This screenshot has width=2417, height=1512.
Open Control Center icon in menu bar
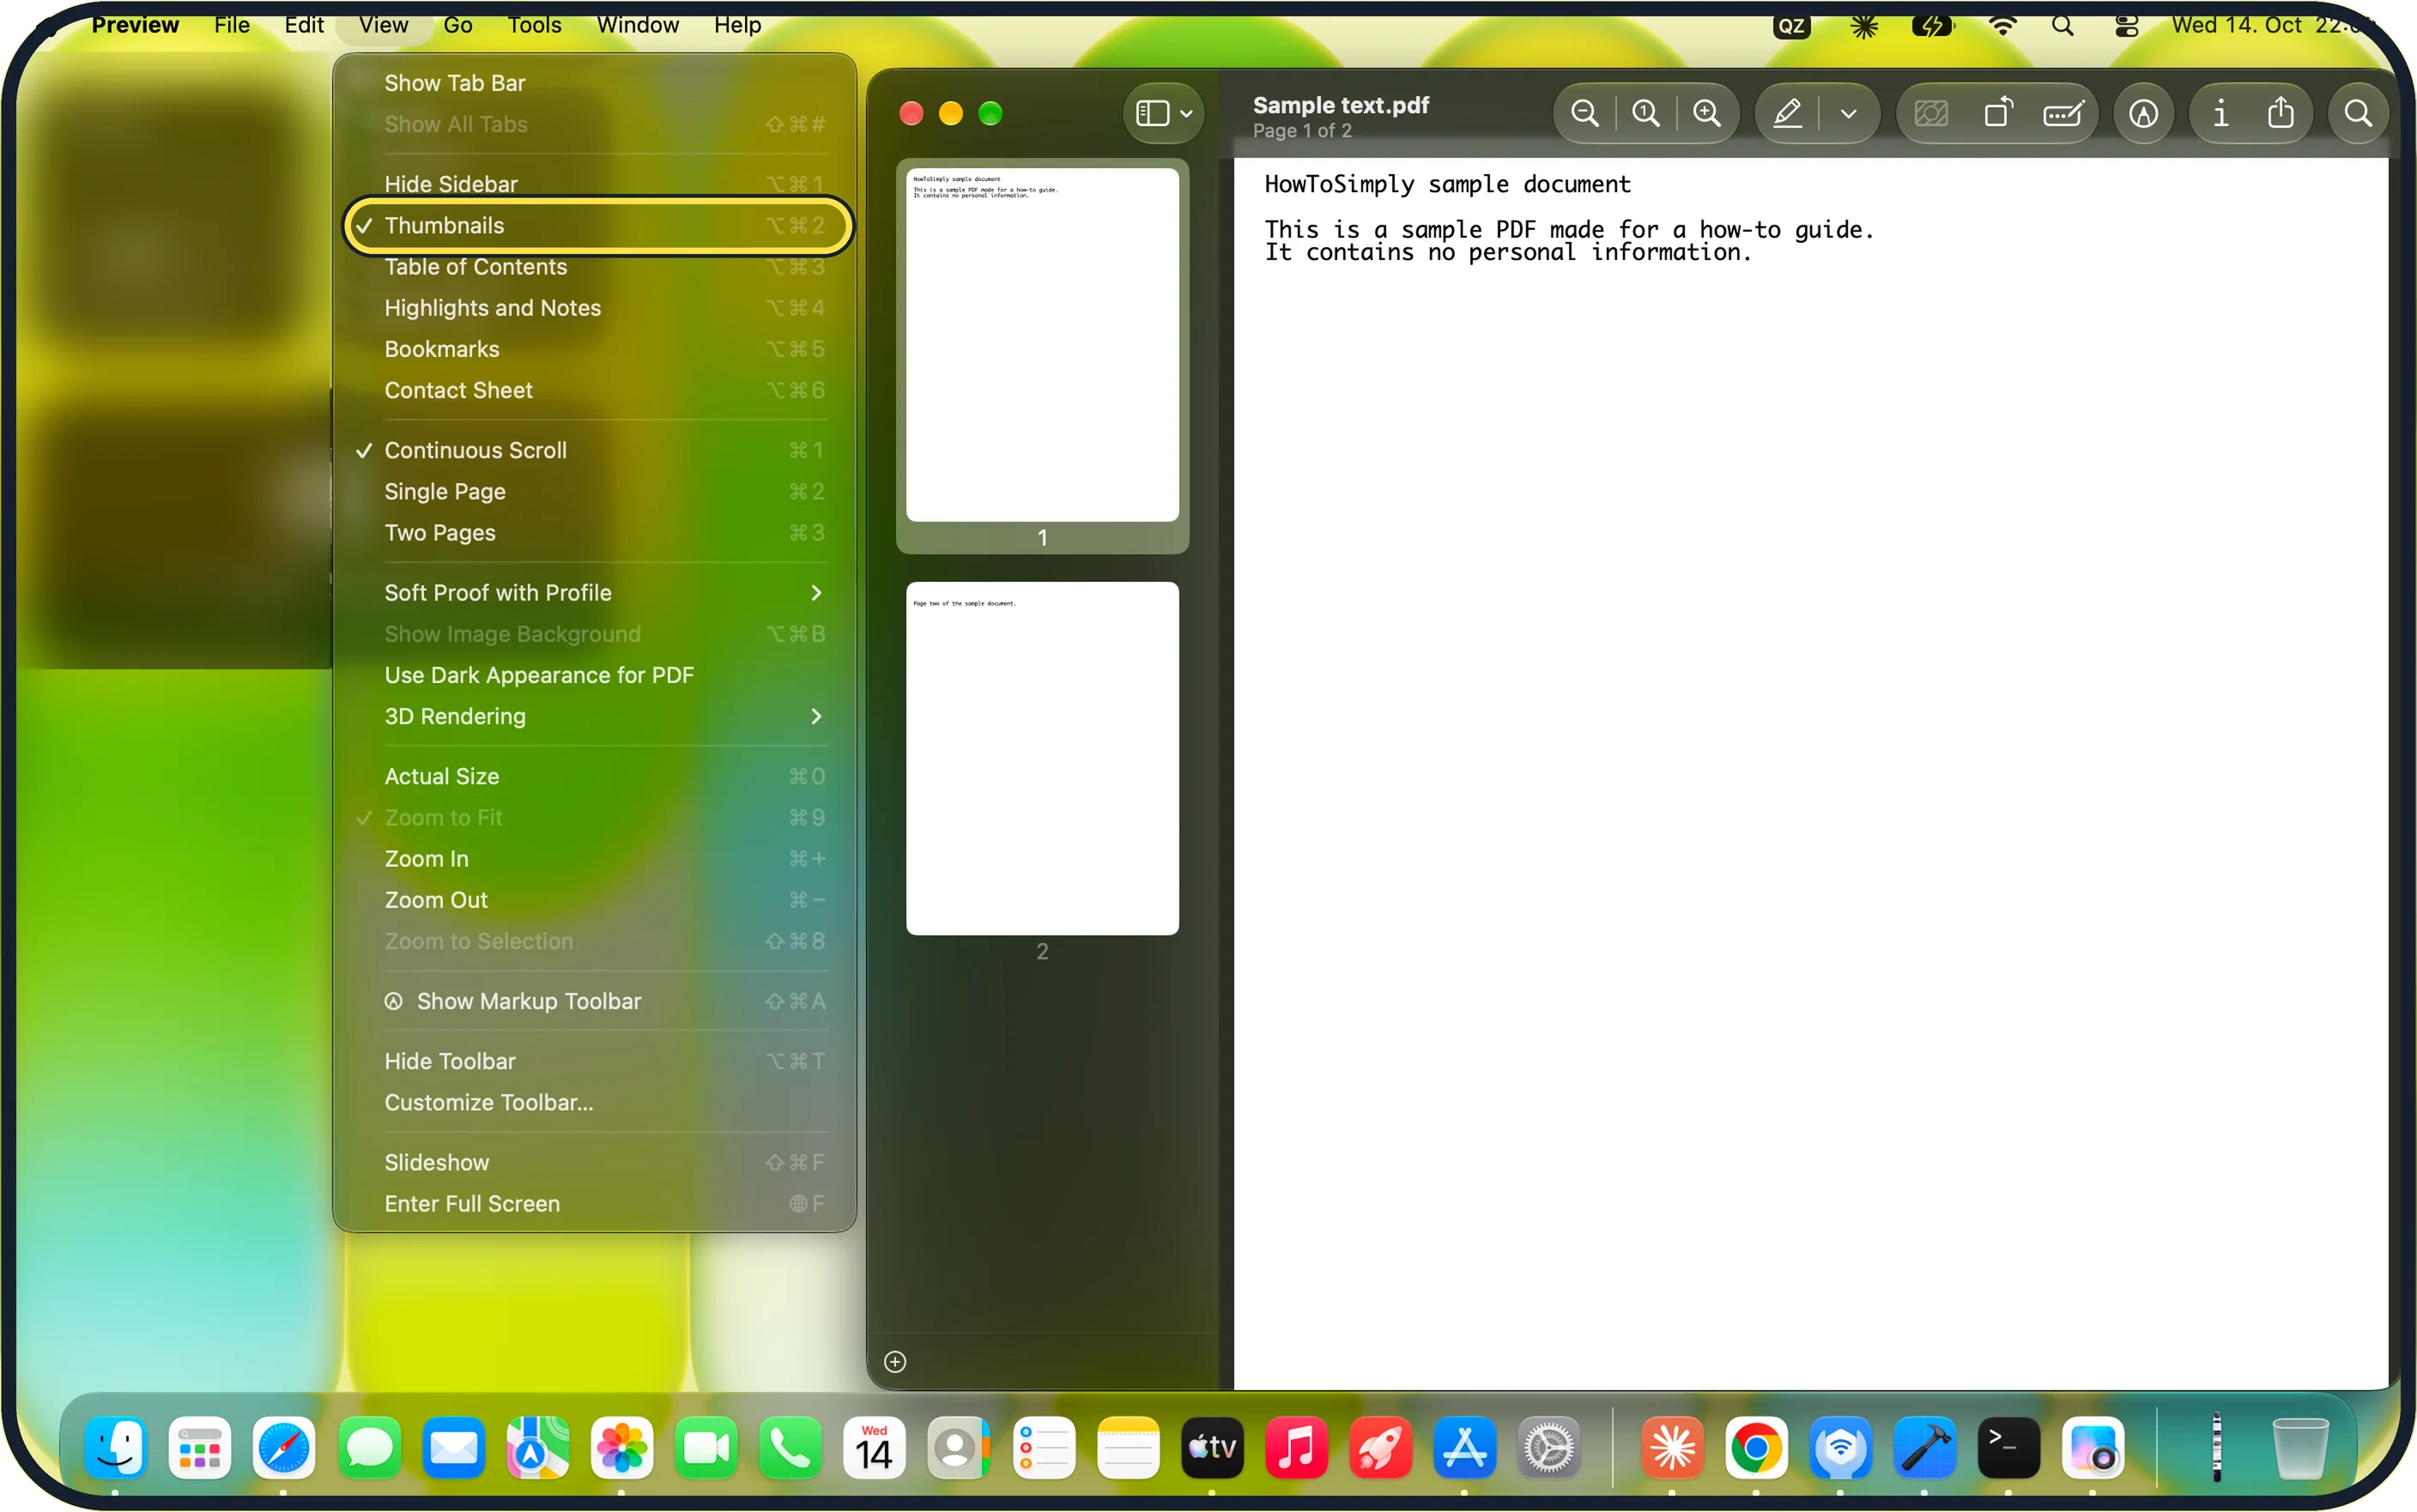click(x=2127, y=26)
